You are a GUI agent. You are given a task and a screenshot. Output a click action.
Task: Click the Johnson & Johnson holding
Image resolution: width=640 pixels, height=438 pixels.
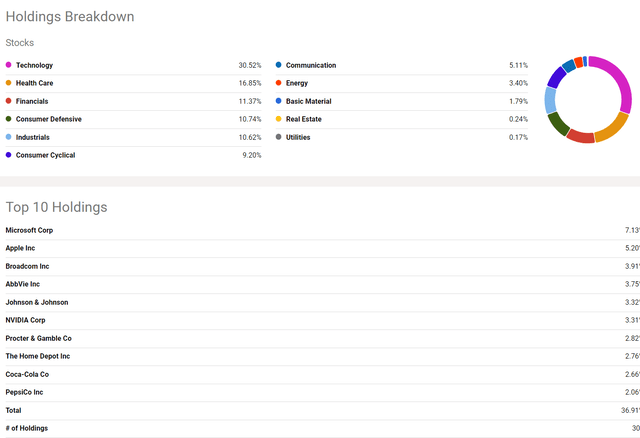37,302
